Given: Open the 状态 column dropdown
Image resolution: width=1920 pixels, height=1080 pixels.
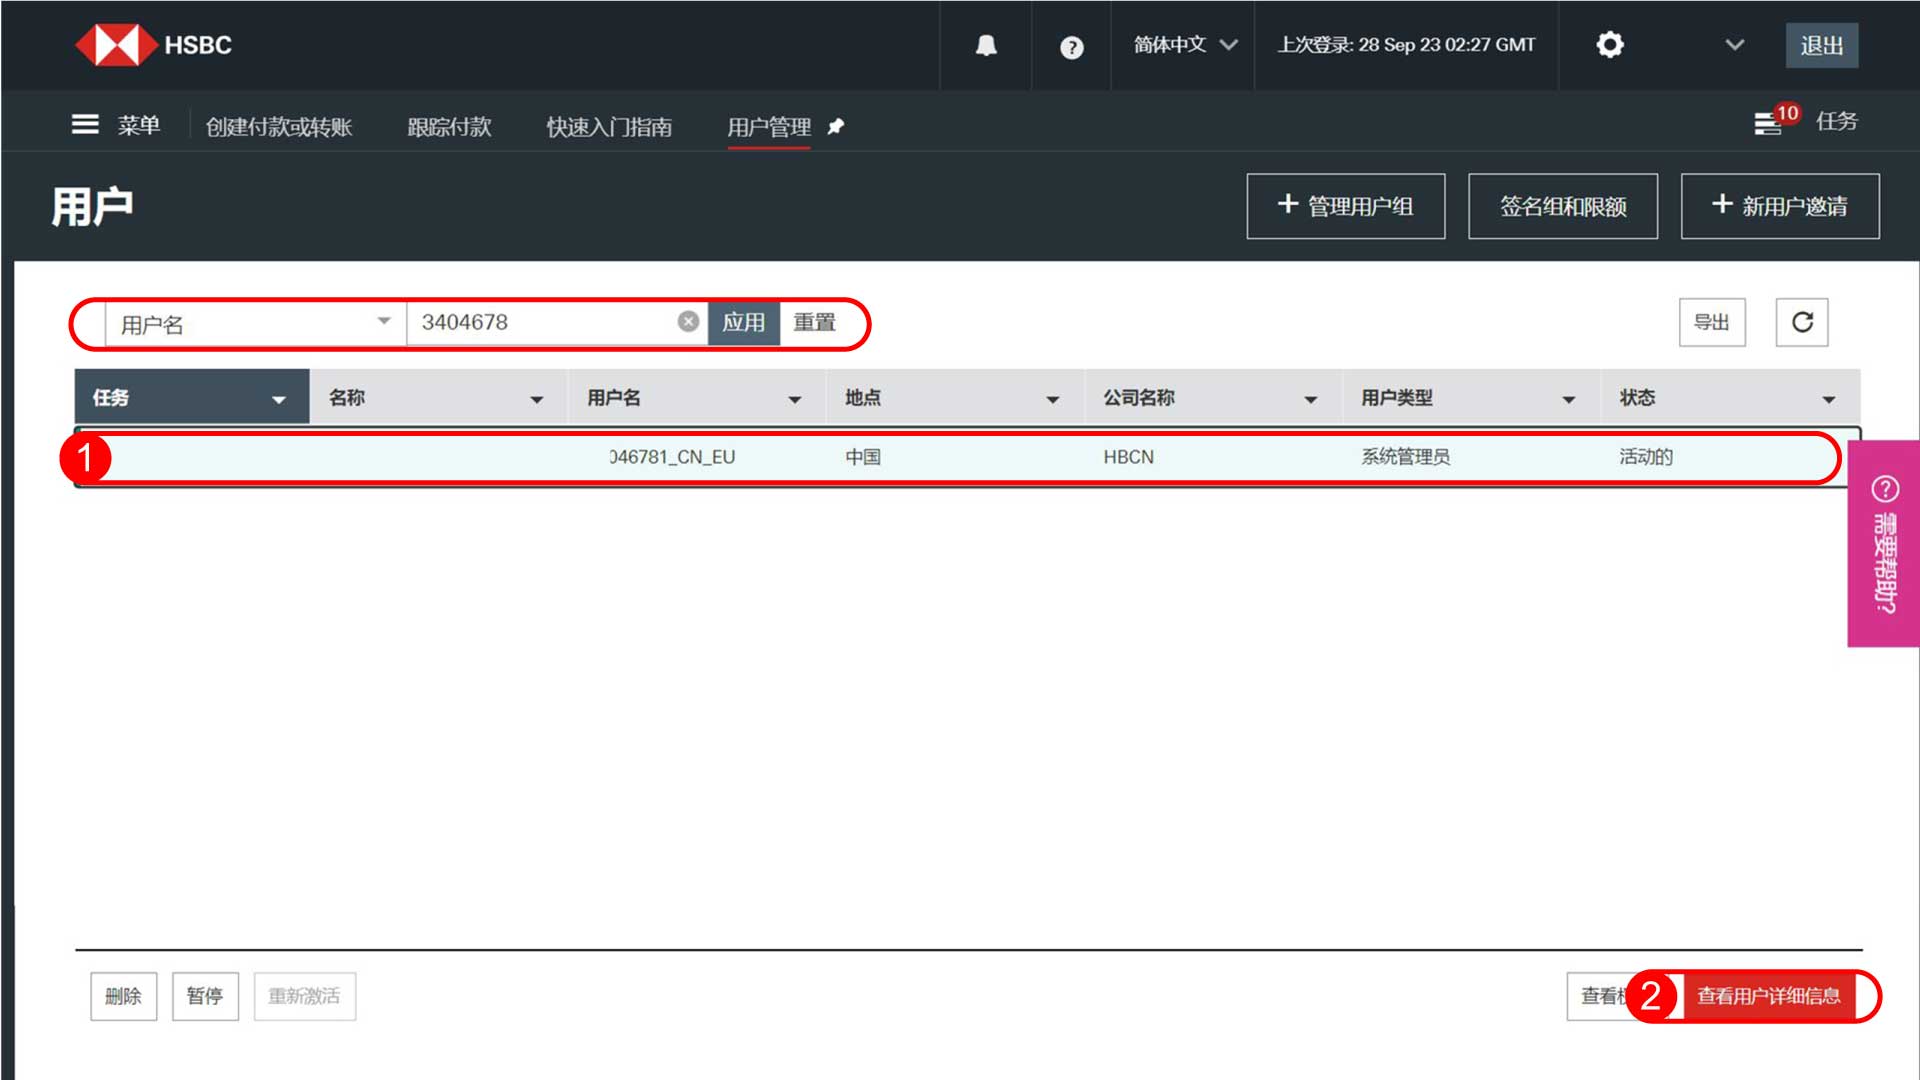Looking at the screenshot, I should click(1828, 397).
